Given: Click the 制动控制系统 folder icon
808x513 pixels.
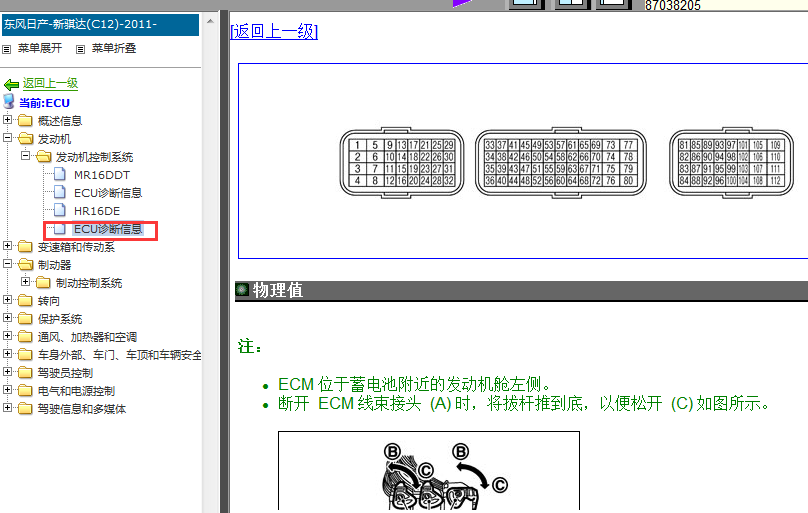Looking at the screenshot, I should pos(43,283).
